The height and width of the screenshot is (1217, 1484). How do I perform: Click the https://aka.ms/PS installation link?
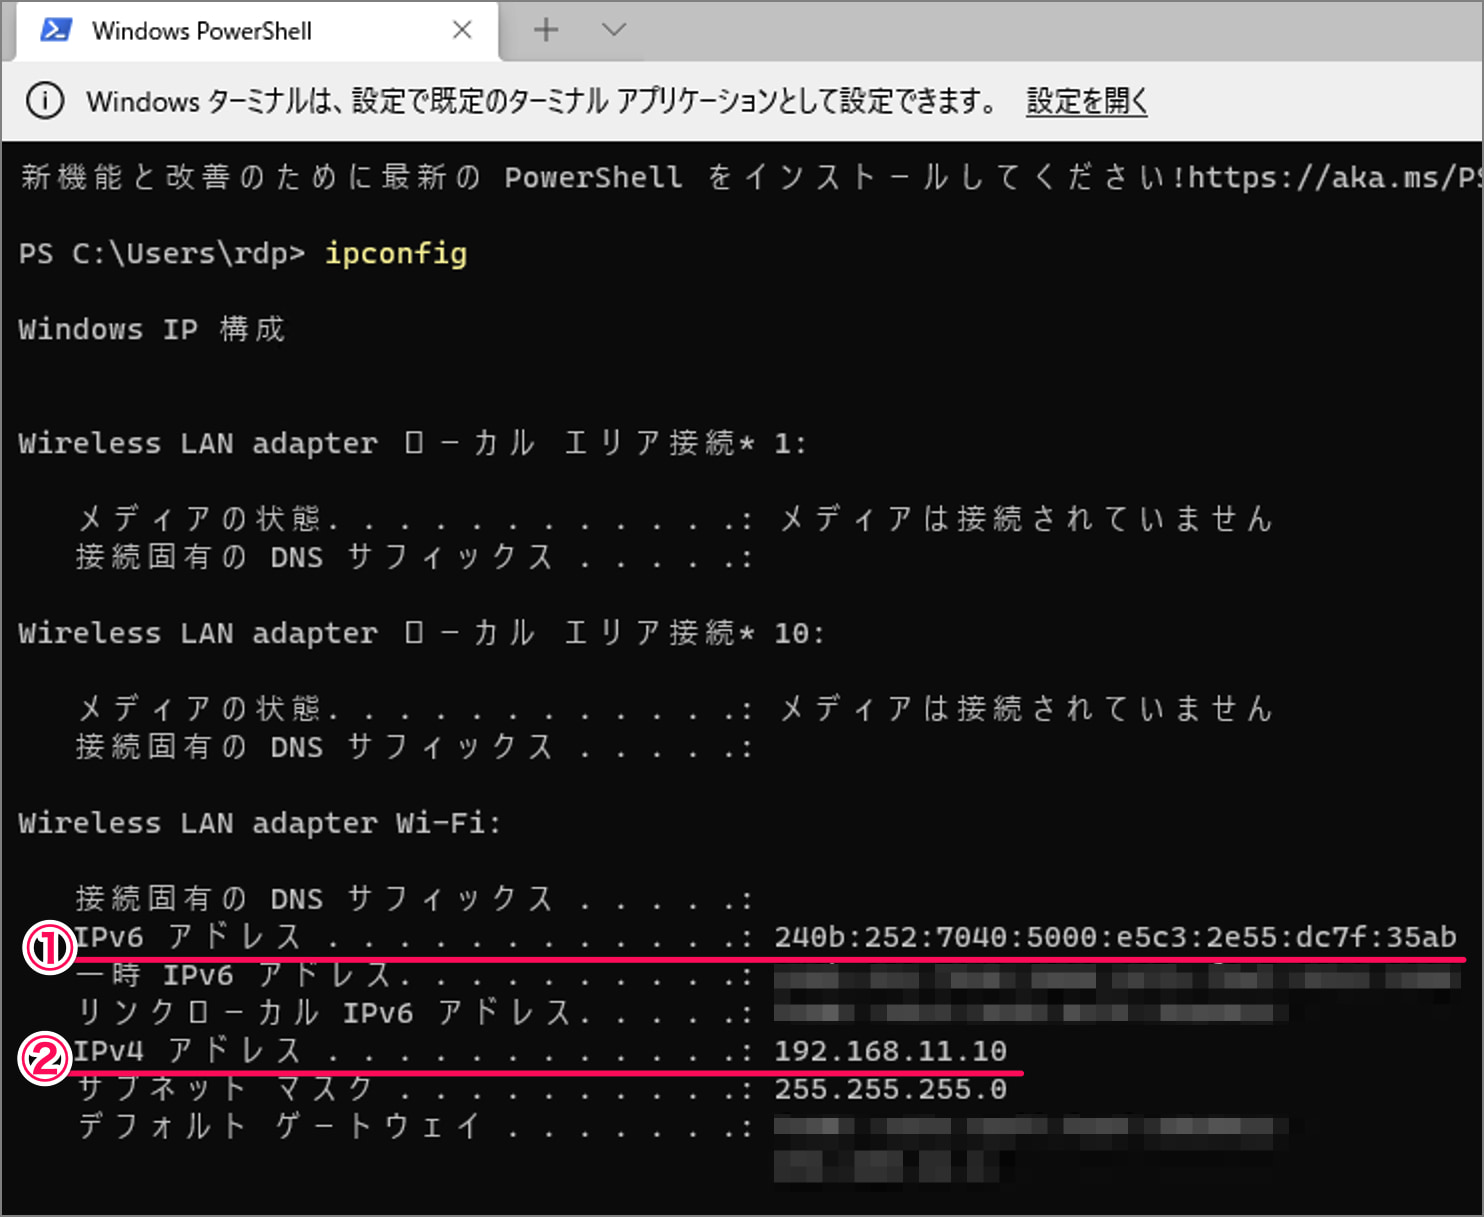[x=1330, y=177]
